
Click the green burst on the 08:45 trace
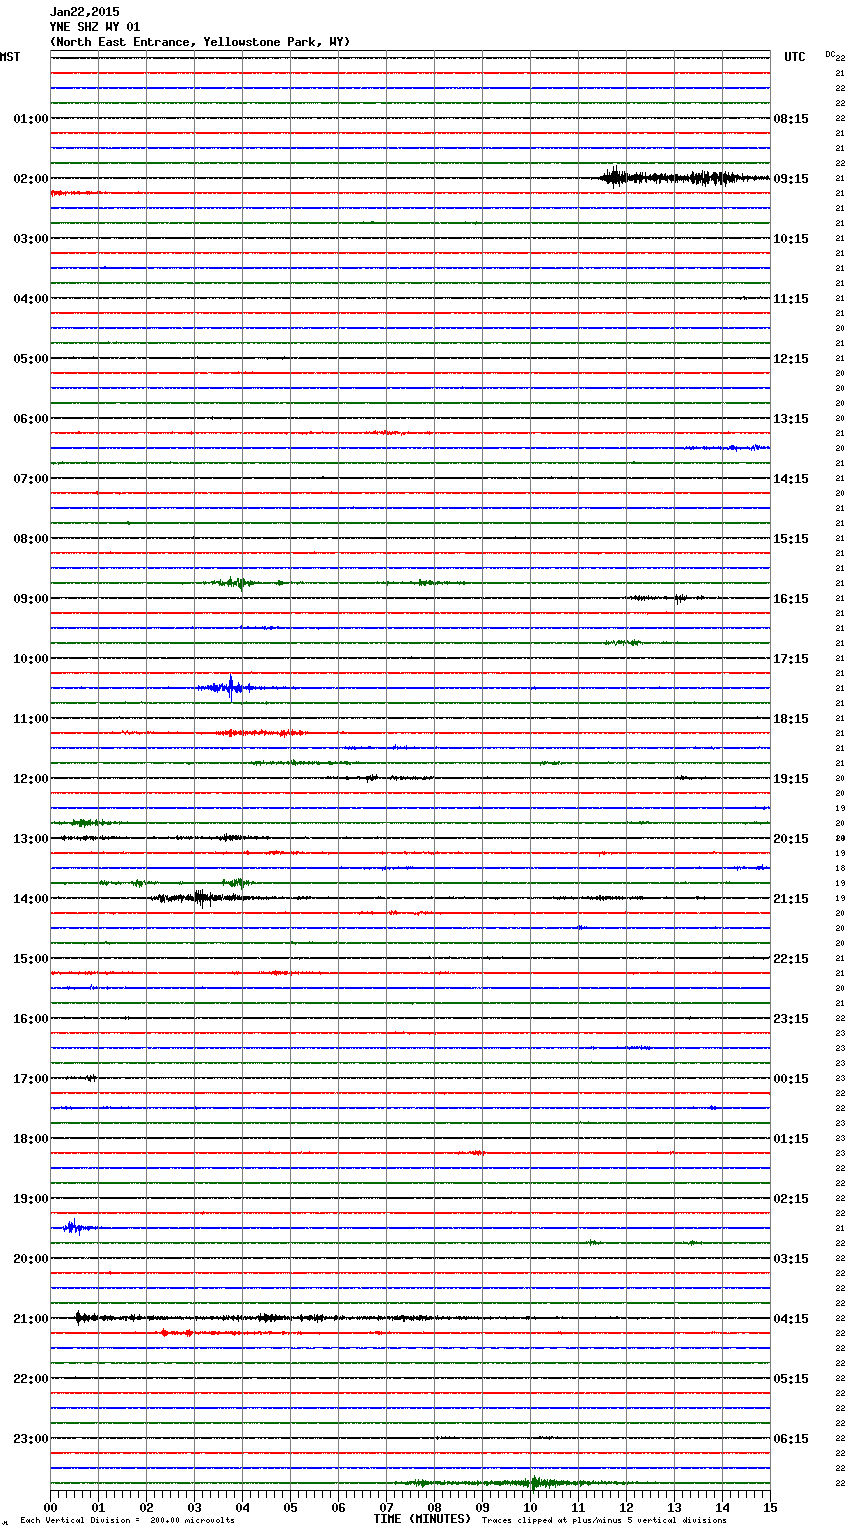(x=237, y=582)
